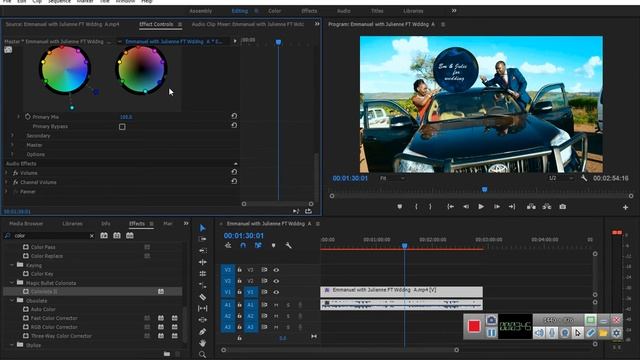
Task: Reset the Volume audio effect
Action: click(x=234, y=172)
